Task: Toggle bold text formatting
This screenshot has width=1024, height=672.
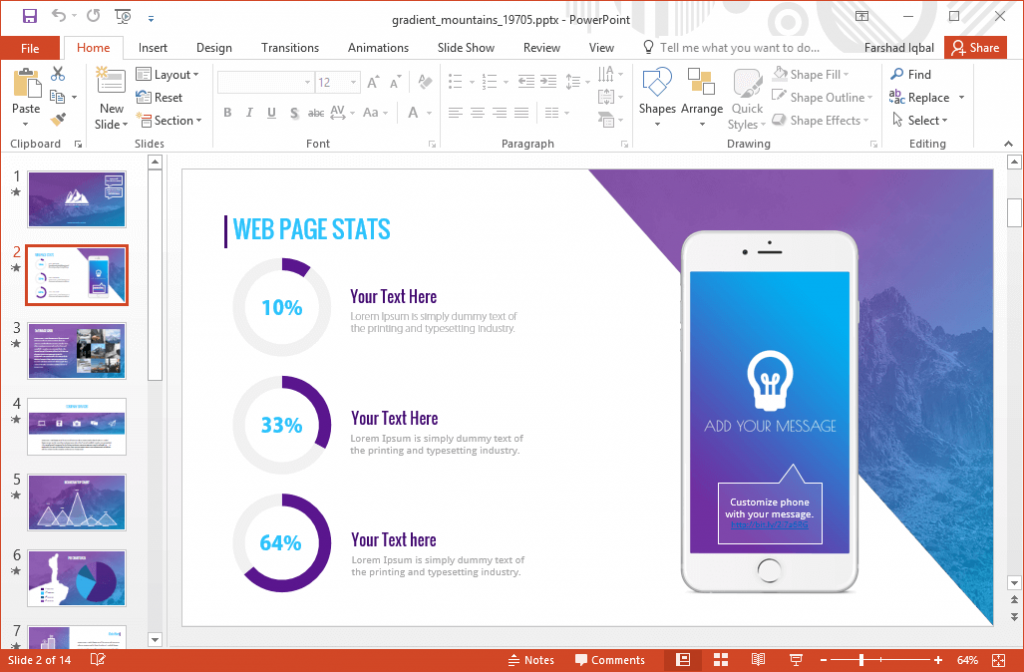Action: tap(227, 111)
